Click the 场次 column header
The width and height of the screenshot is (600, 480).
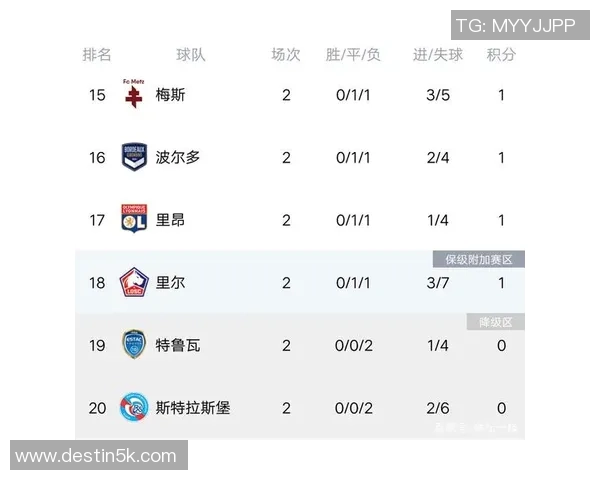pos(286,54)
